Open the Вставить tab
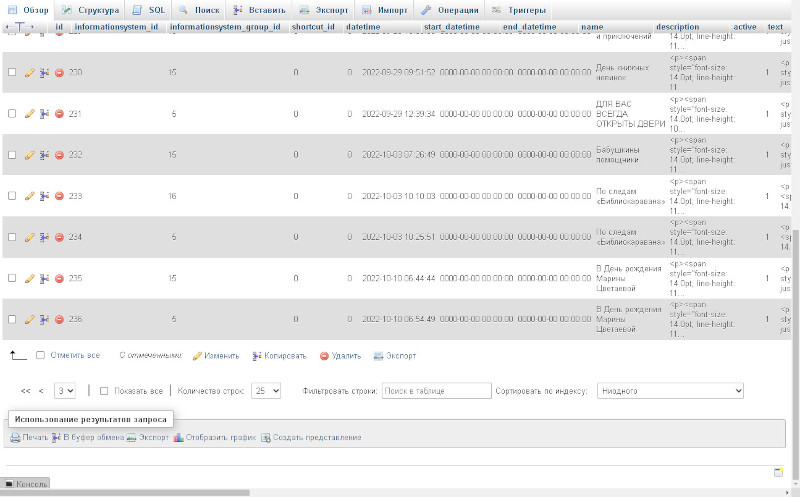 pyautogui.click(x=259, y=10)
